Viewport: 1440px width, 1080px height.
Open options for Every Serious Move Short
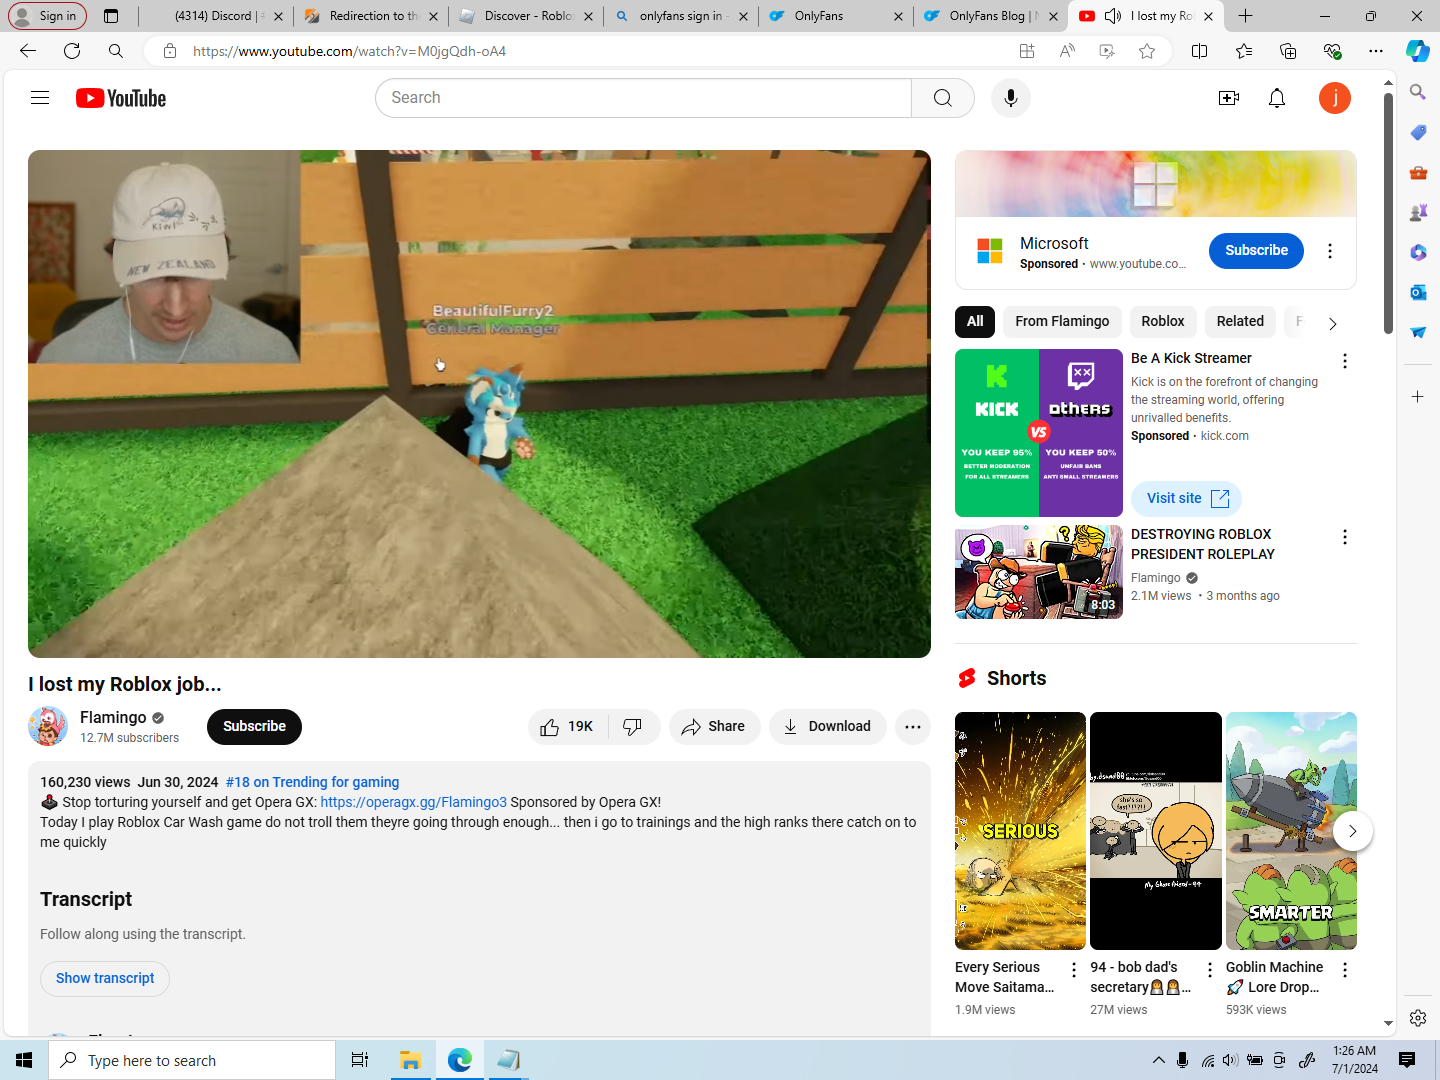pos(1074,970)
